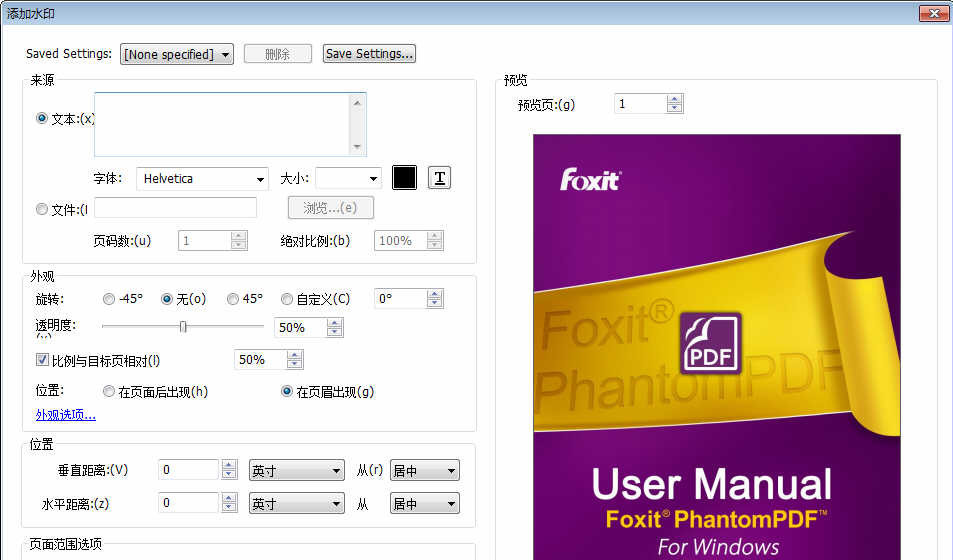Open the 垂直距离 unit 英寸 dropdown
Viewport: 953px width, 560px height.
(x=297, y=471)
